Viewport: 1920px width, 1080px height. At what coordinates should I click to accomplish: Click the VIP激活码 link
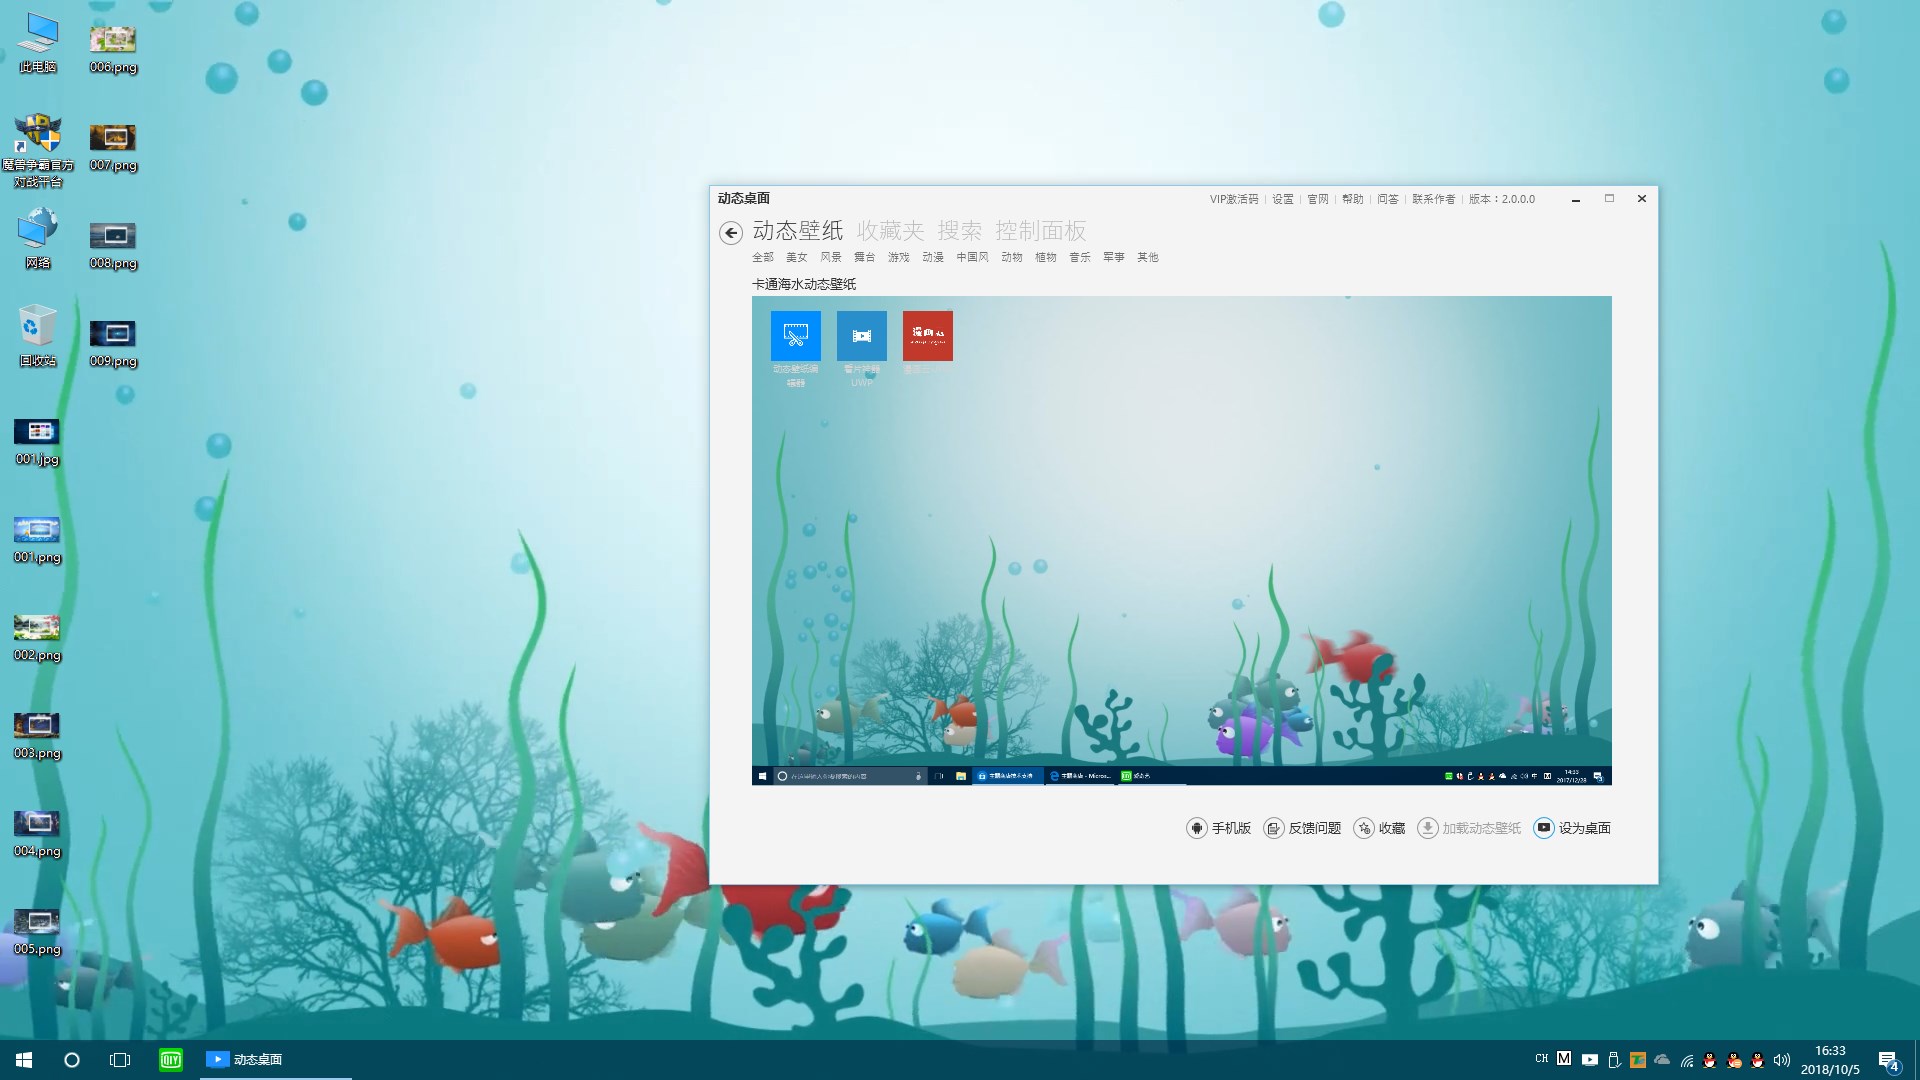(1235, 199)
